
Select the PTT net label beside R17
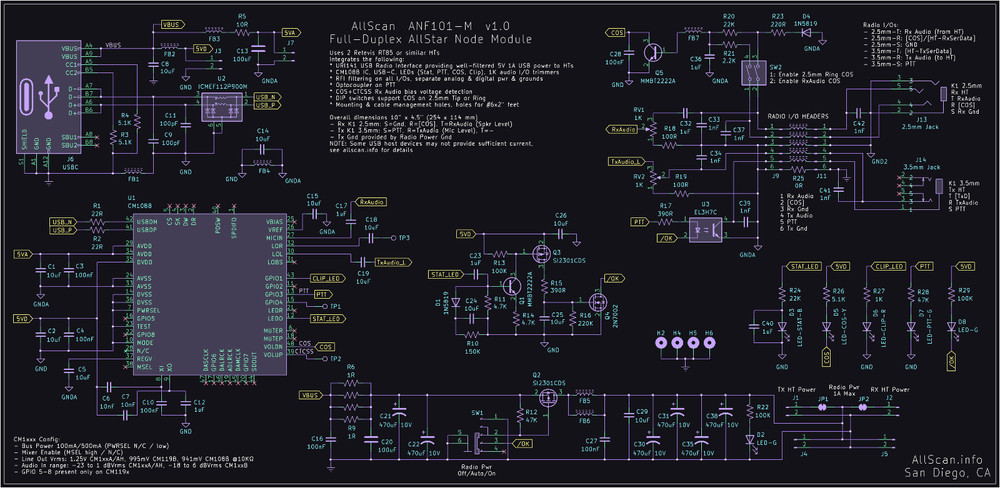639,219
